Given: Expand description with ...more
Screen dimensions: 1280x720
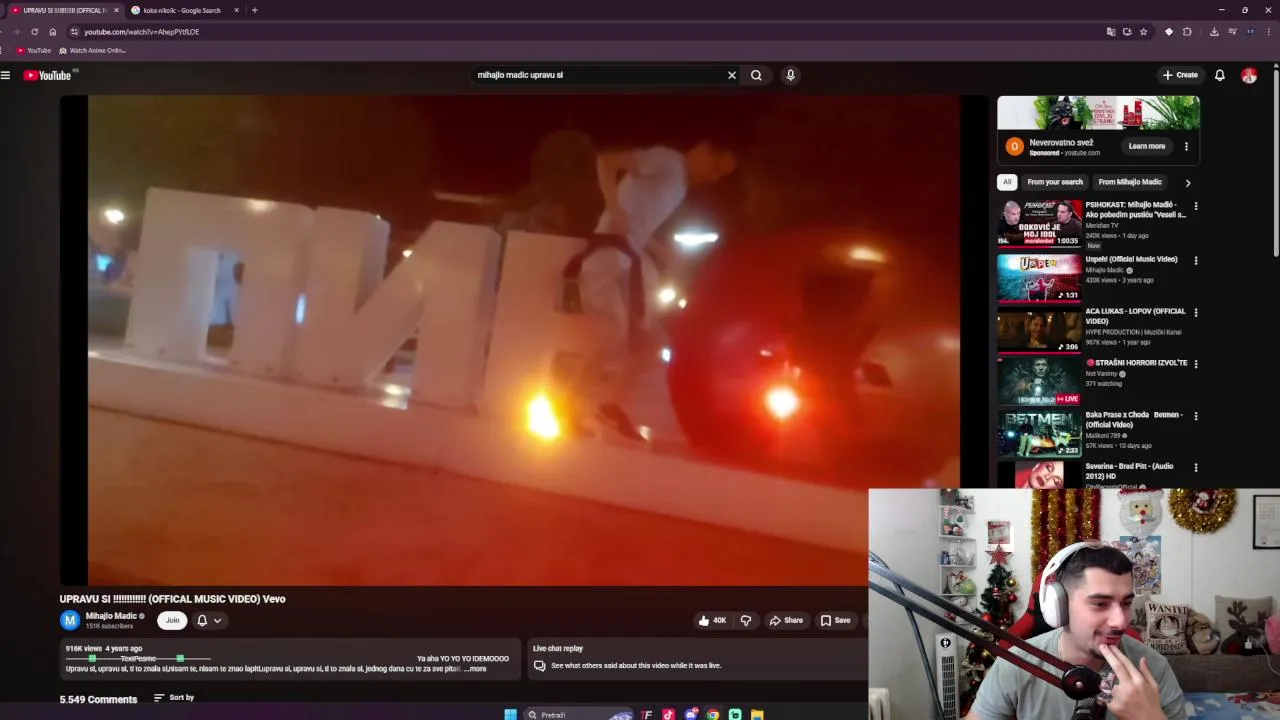Looking at the screenshot, I should (x=476, y=668).
